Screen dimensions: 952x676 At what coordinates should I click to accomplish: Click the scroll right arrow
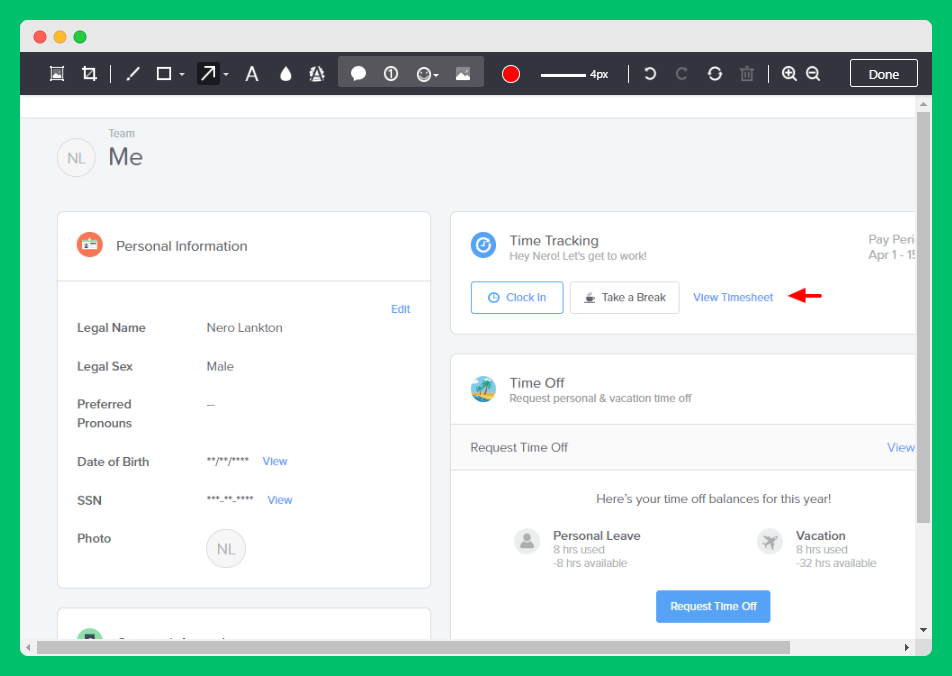coord(906,647)
